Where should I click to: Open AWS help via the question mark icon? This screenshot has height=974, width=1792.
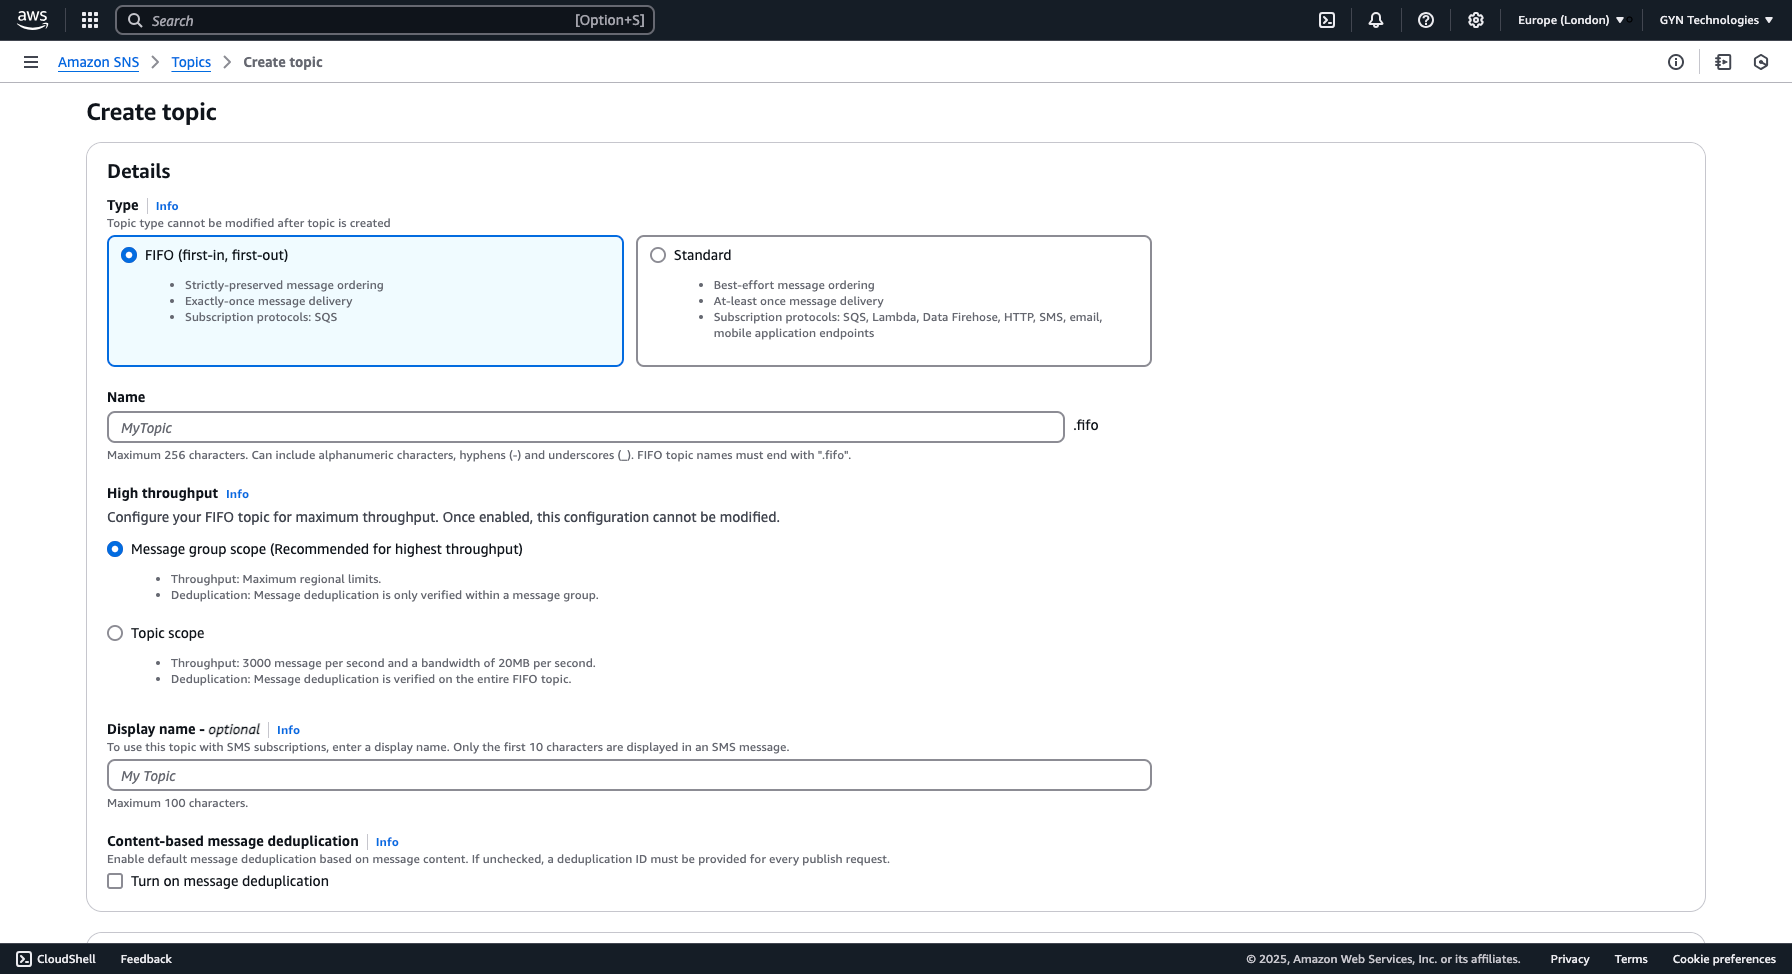click(1426, 20)
